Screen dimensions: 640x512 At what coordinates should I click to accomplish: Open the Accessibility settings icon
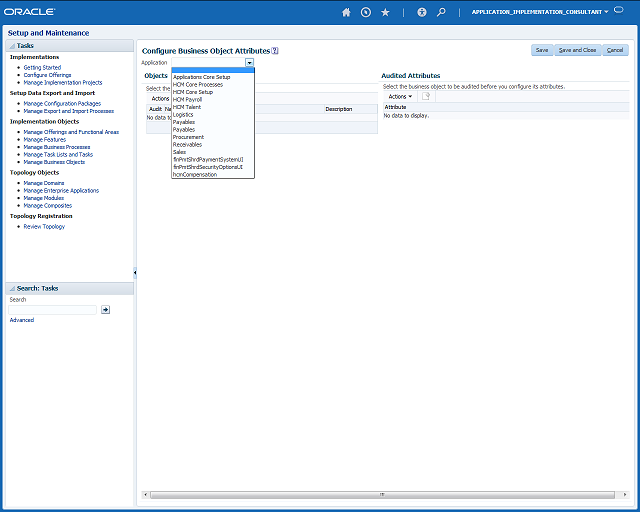point(422,12)
